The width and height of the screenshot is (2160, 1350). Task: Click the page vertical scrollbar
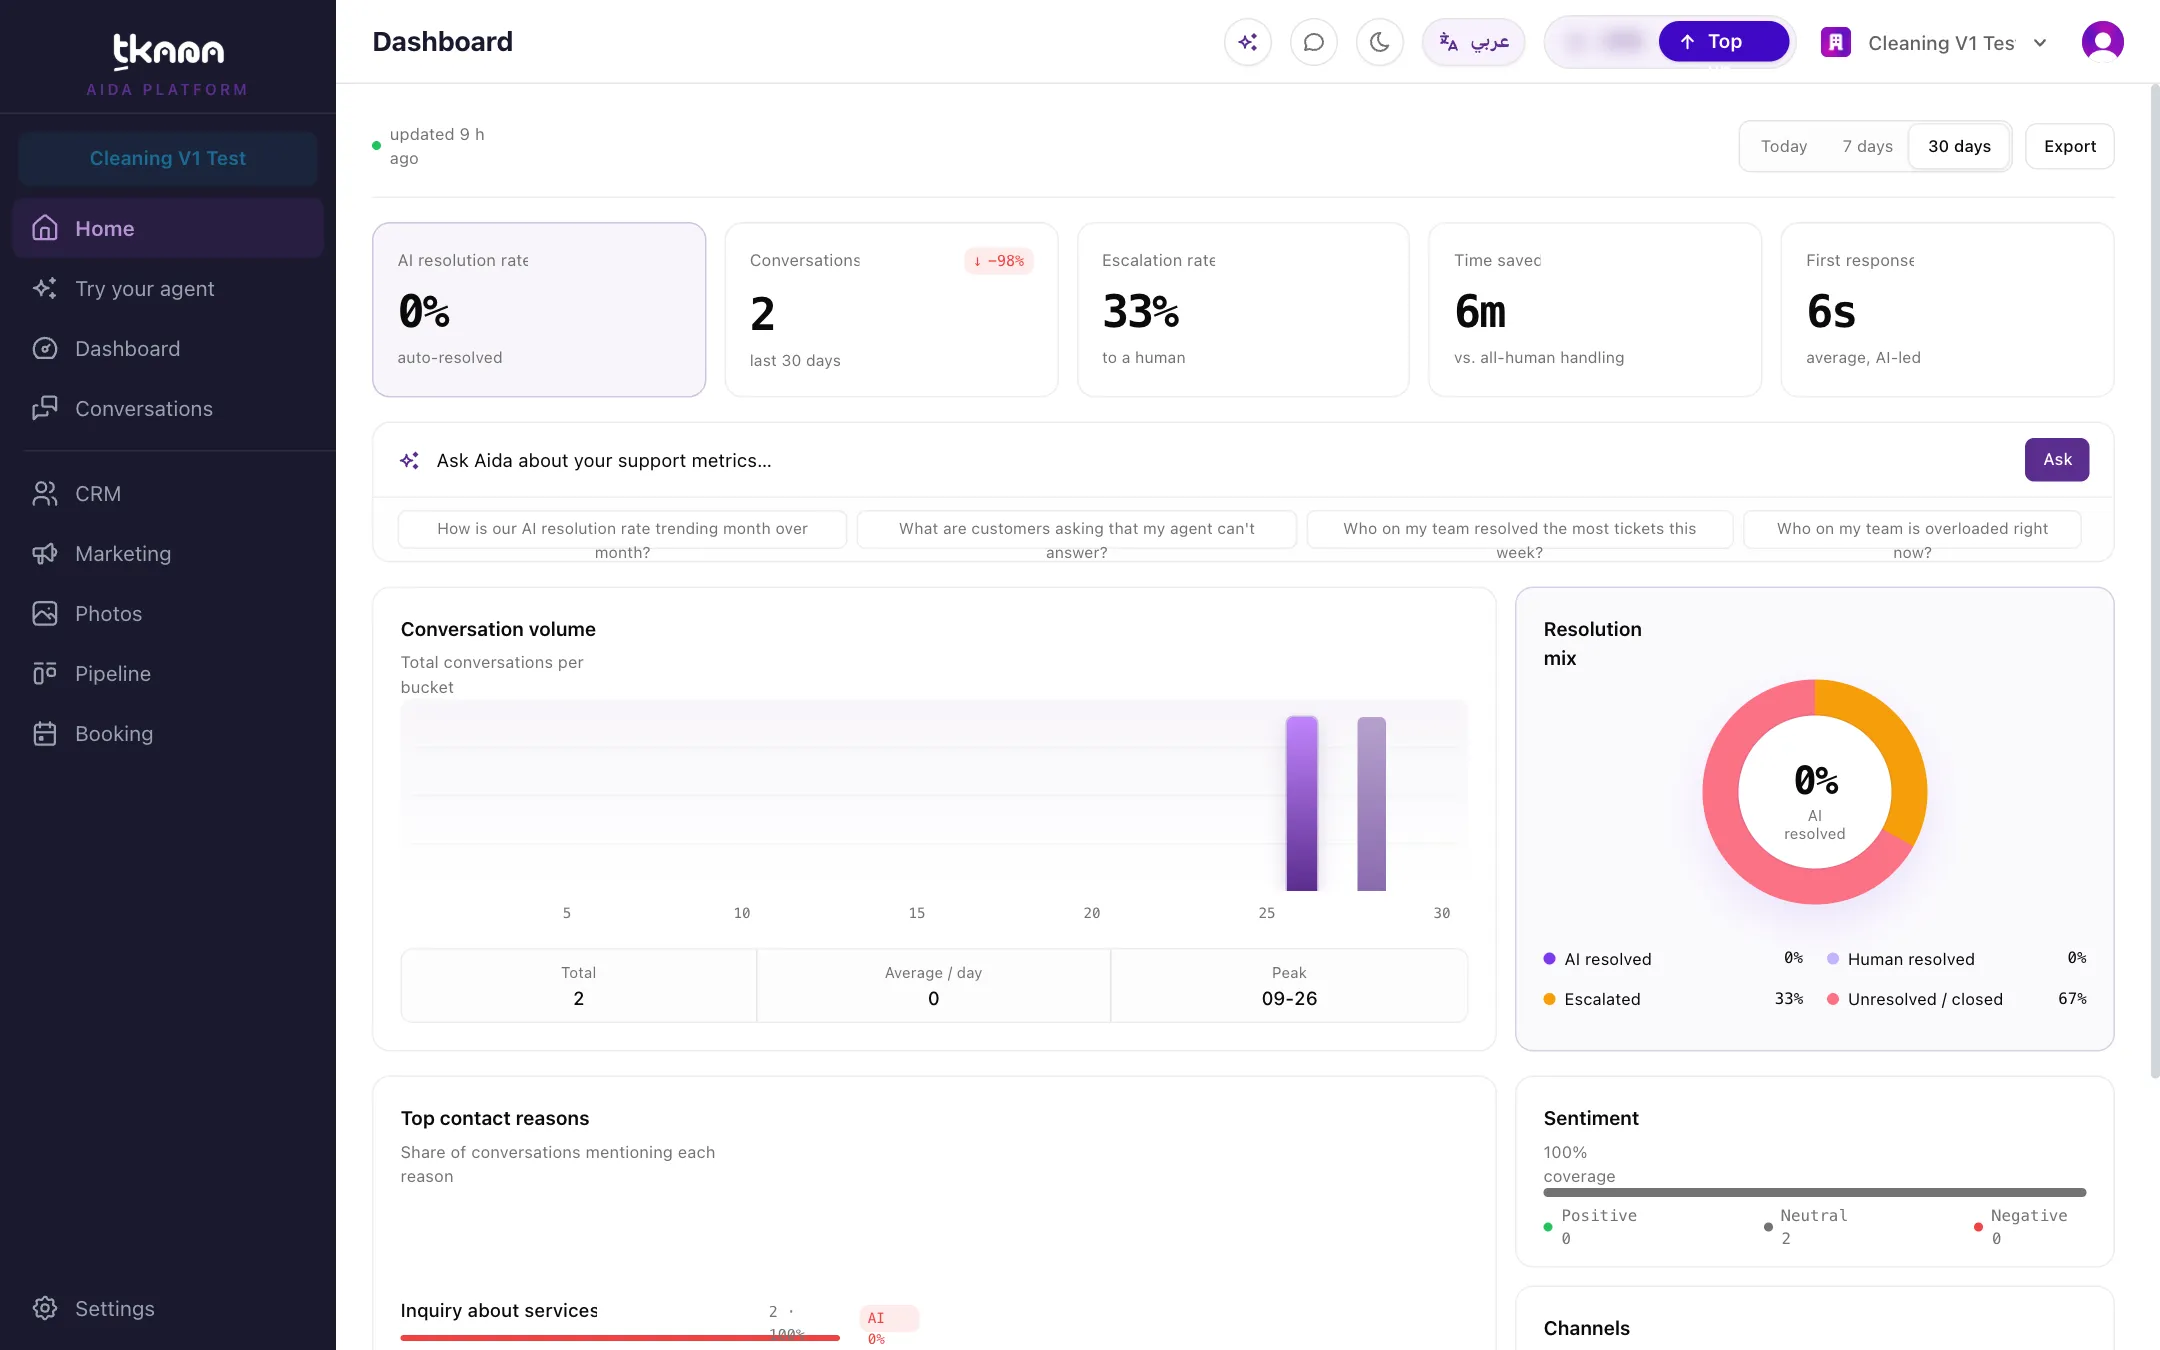click(2154, 580)
